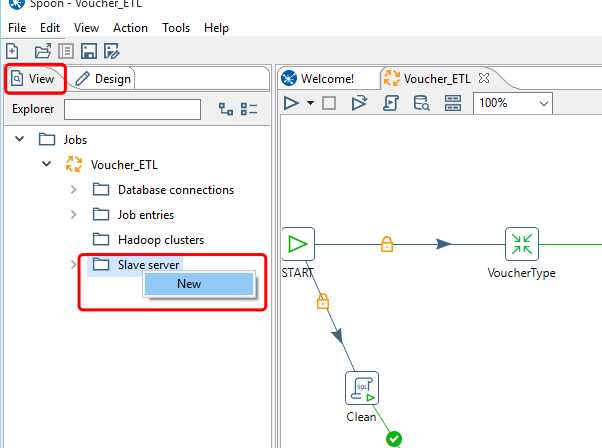
Task: Click the Expand all tree icon in Explorer
Action: pyautogui.click(x=226, y=109)
